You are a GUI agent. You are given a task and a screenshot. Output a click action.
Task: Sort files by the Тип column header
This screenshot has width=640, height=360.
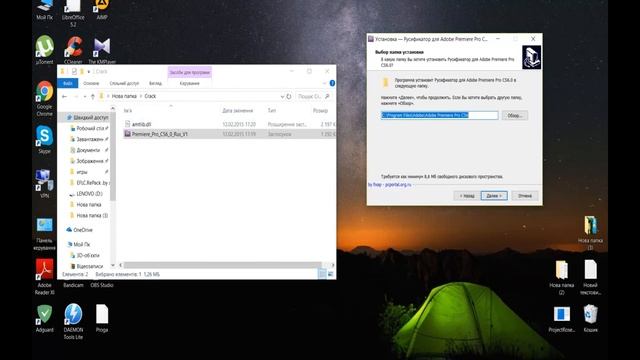pos(272,111)
